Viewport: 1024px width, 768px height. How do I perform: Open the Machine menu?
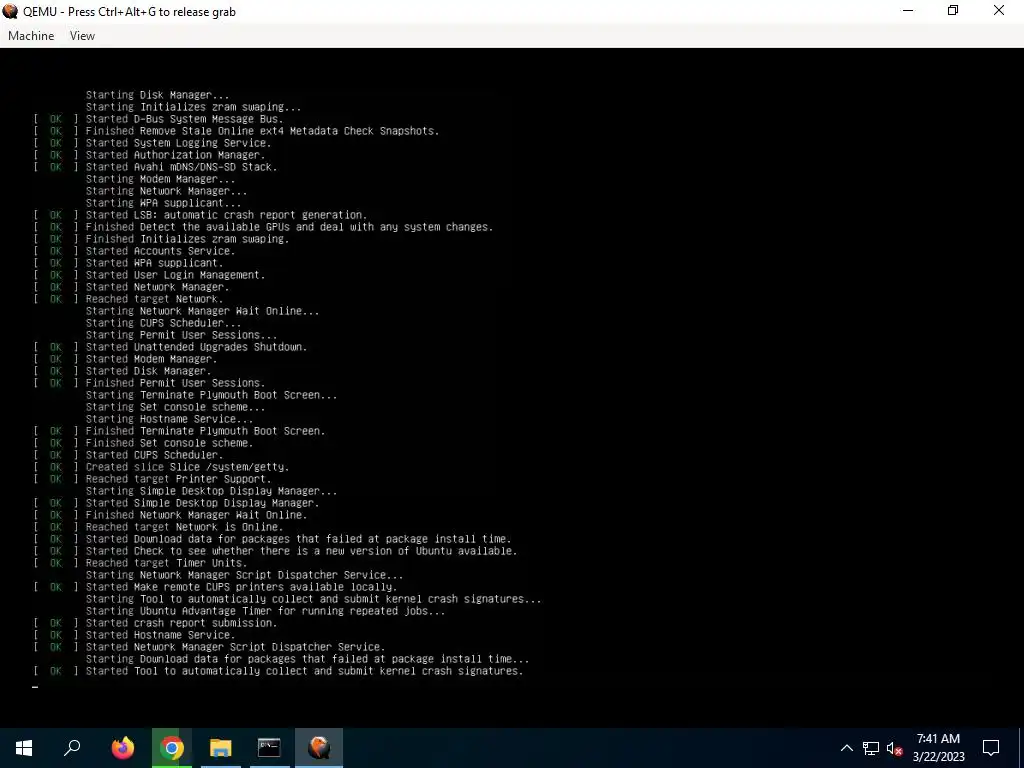(31, 36)
